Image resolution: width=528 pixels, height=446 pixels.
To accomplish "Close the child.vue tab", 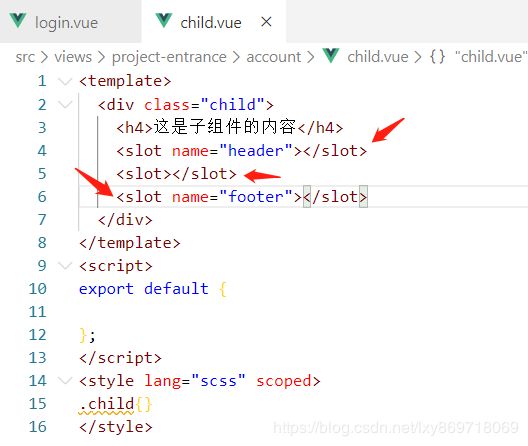I will coord(266,22).
